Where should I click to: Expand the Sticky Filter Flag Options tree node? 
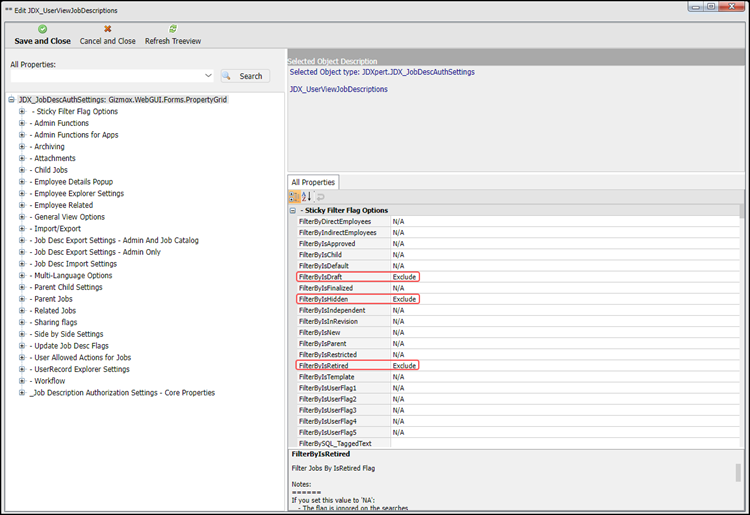(x=22, y=111)
